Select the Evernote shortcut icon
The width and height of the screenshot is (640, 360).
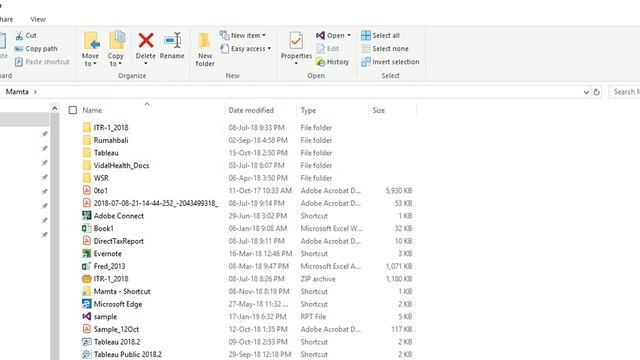[87, 253]
